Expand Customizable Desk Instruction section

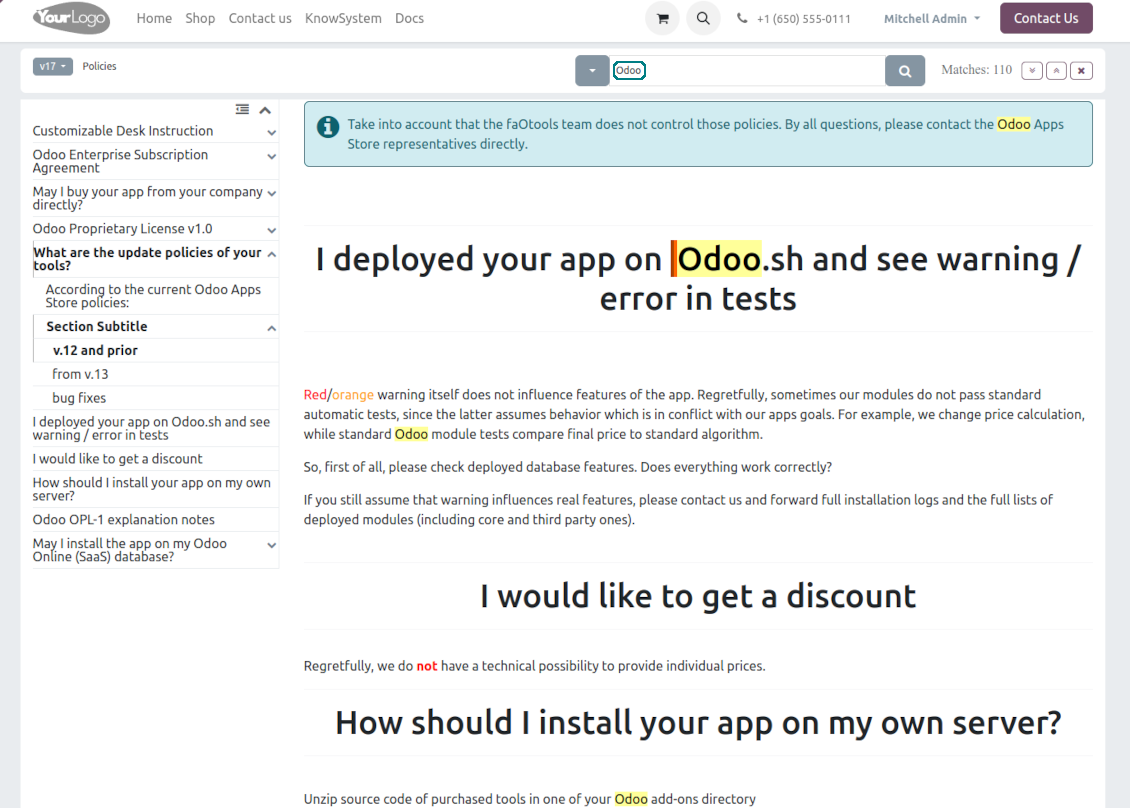pyautogui.click(x=272, y=133)
